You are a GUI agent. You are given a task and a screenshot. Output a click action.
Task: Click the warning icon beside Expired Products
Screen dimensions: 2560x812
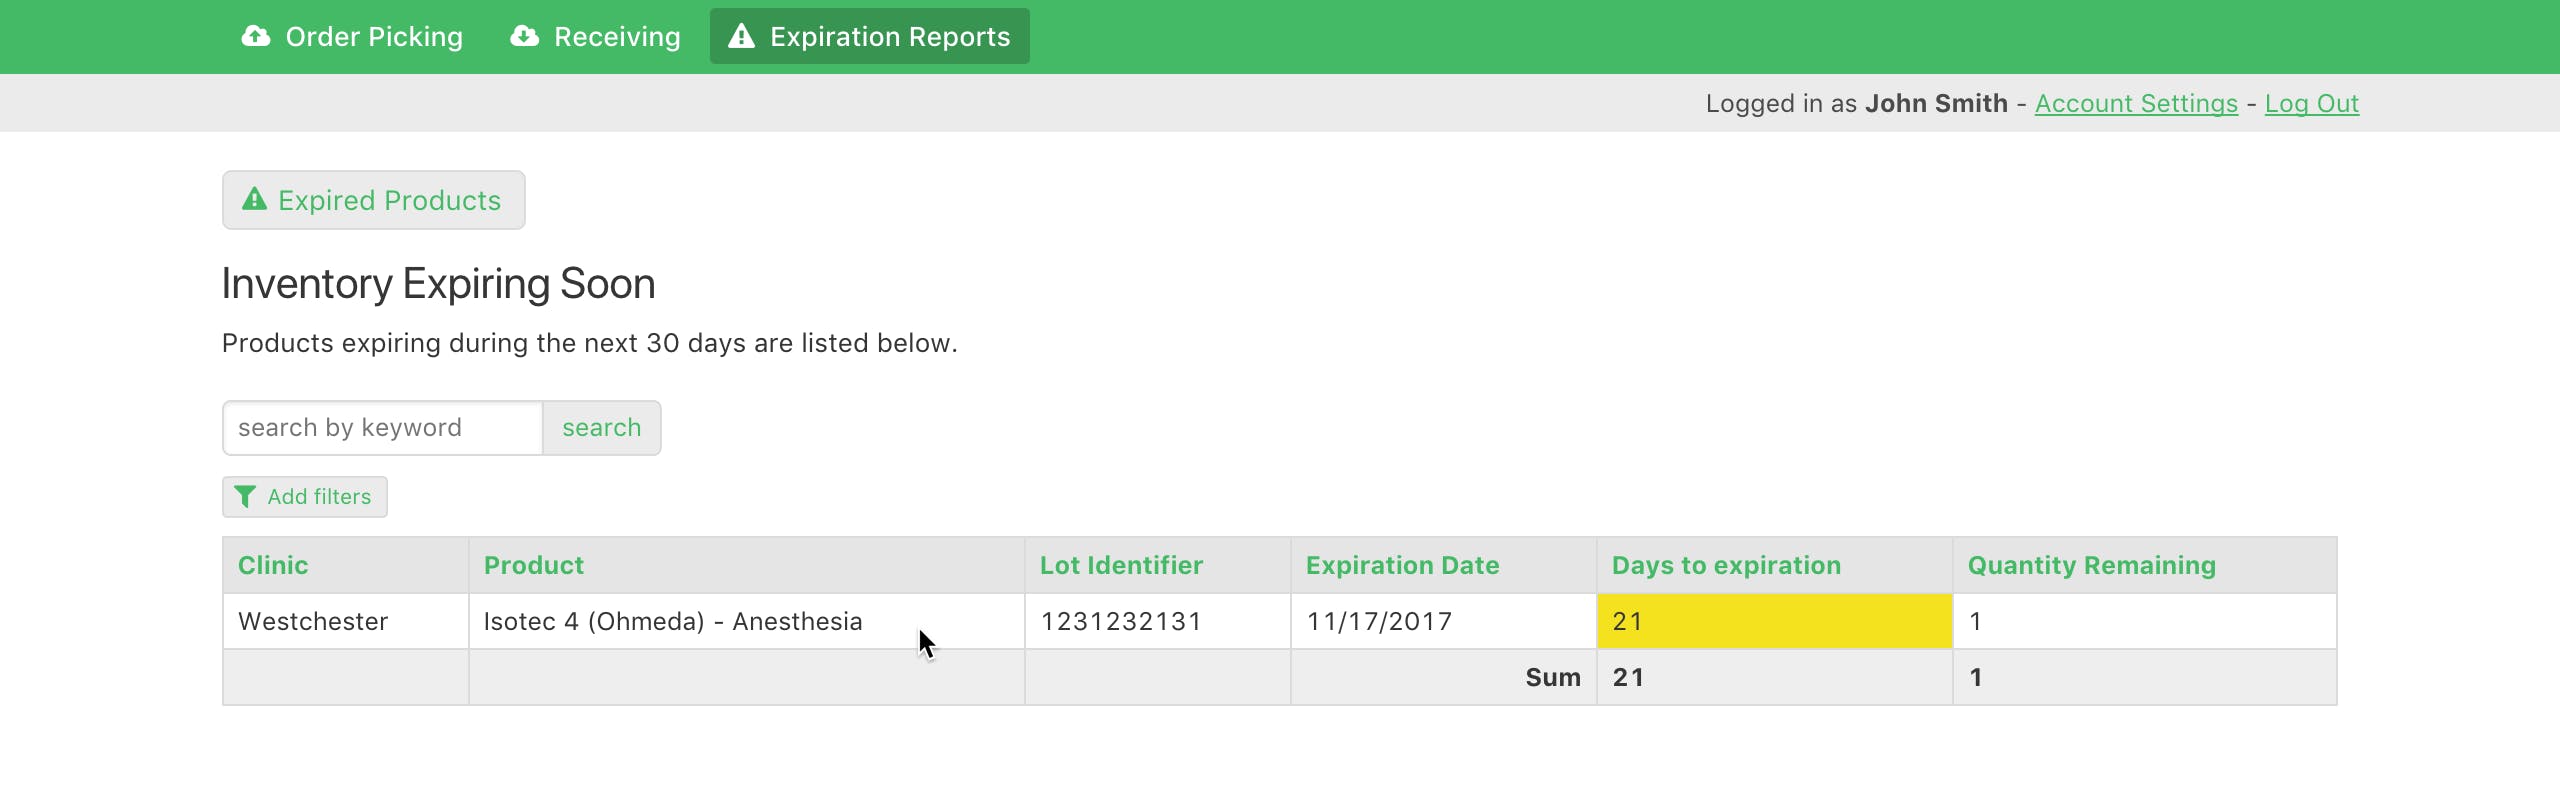pyautogui.click(x=255, y=199)
